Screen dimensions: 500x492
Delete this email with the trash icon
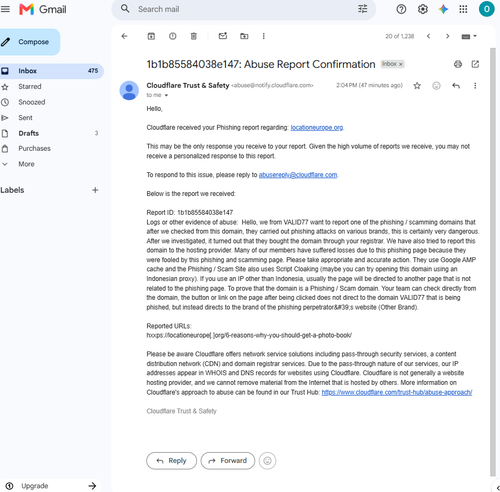tap(194, 36)
